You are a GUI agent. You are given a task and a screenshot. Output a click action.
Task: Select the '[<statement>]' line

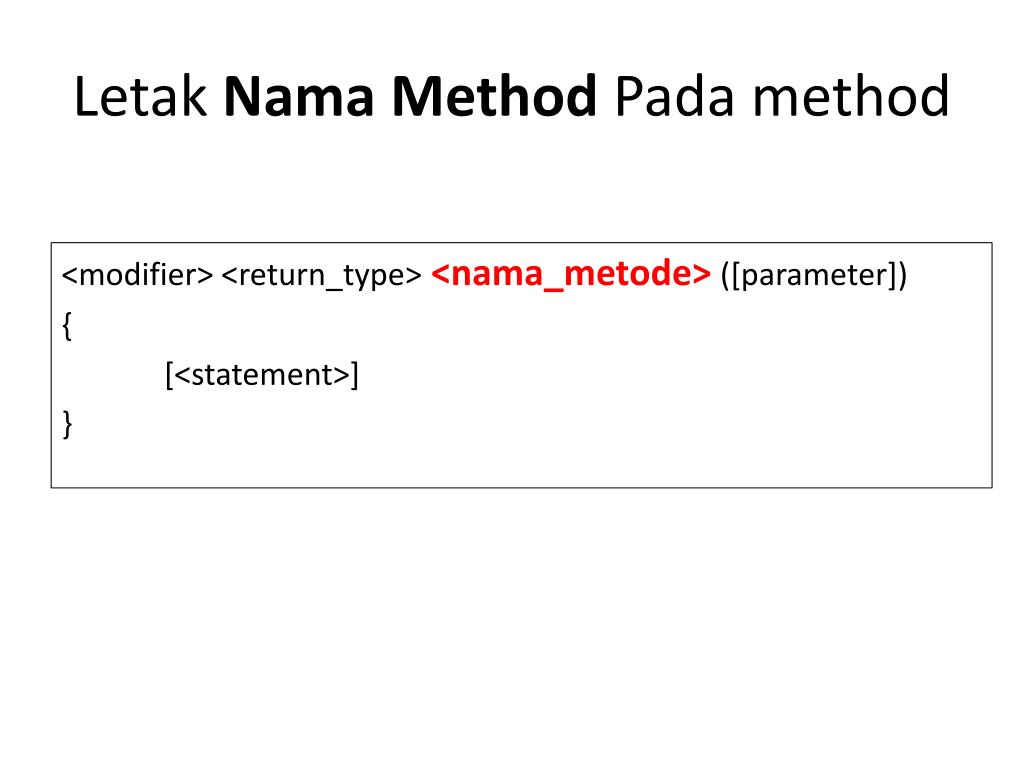click(262, 376)
